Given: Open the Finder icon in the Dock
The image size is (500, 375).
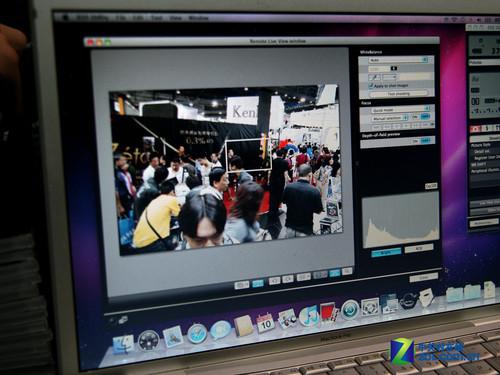Looking at the screenshot, I should pyautogui.click(x=123, y=344).
